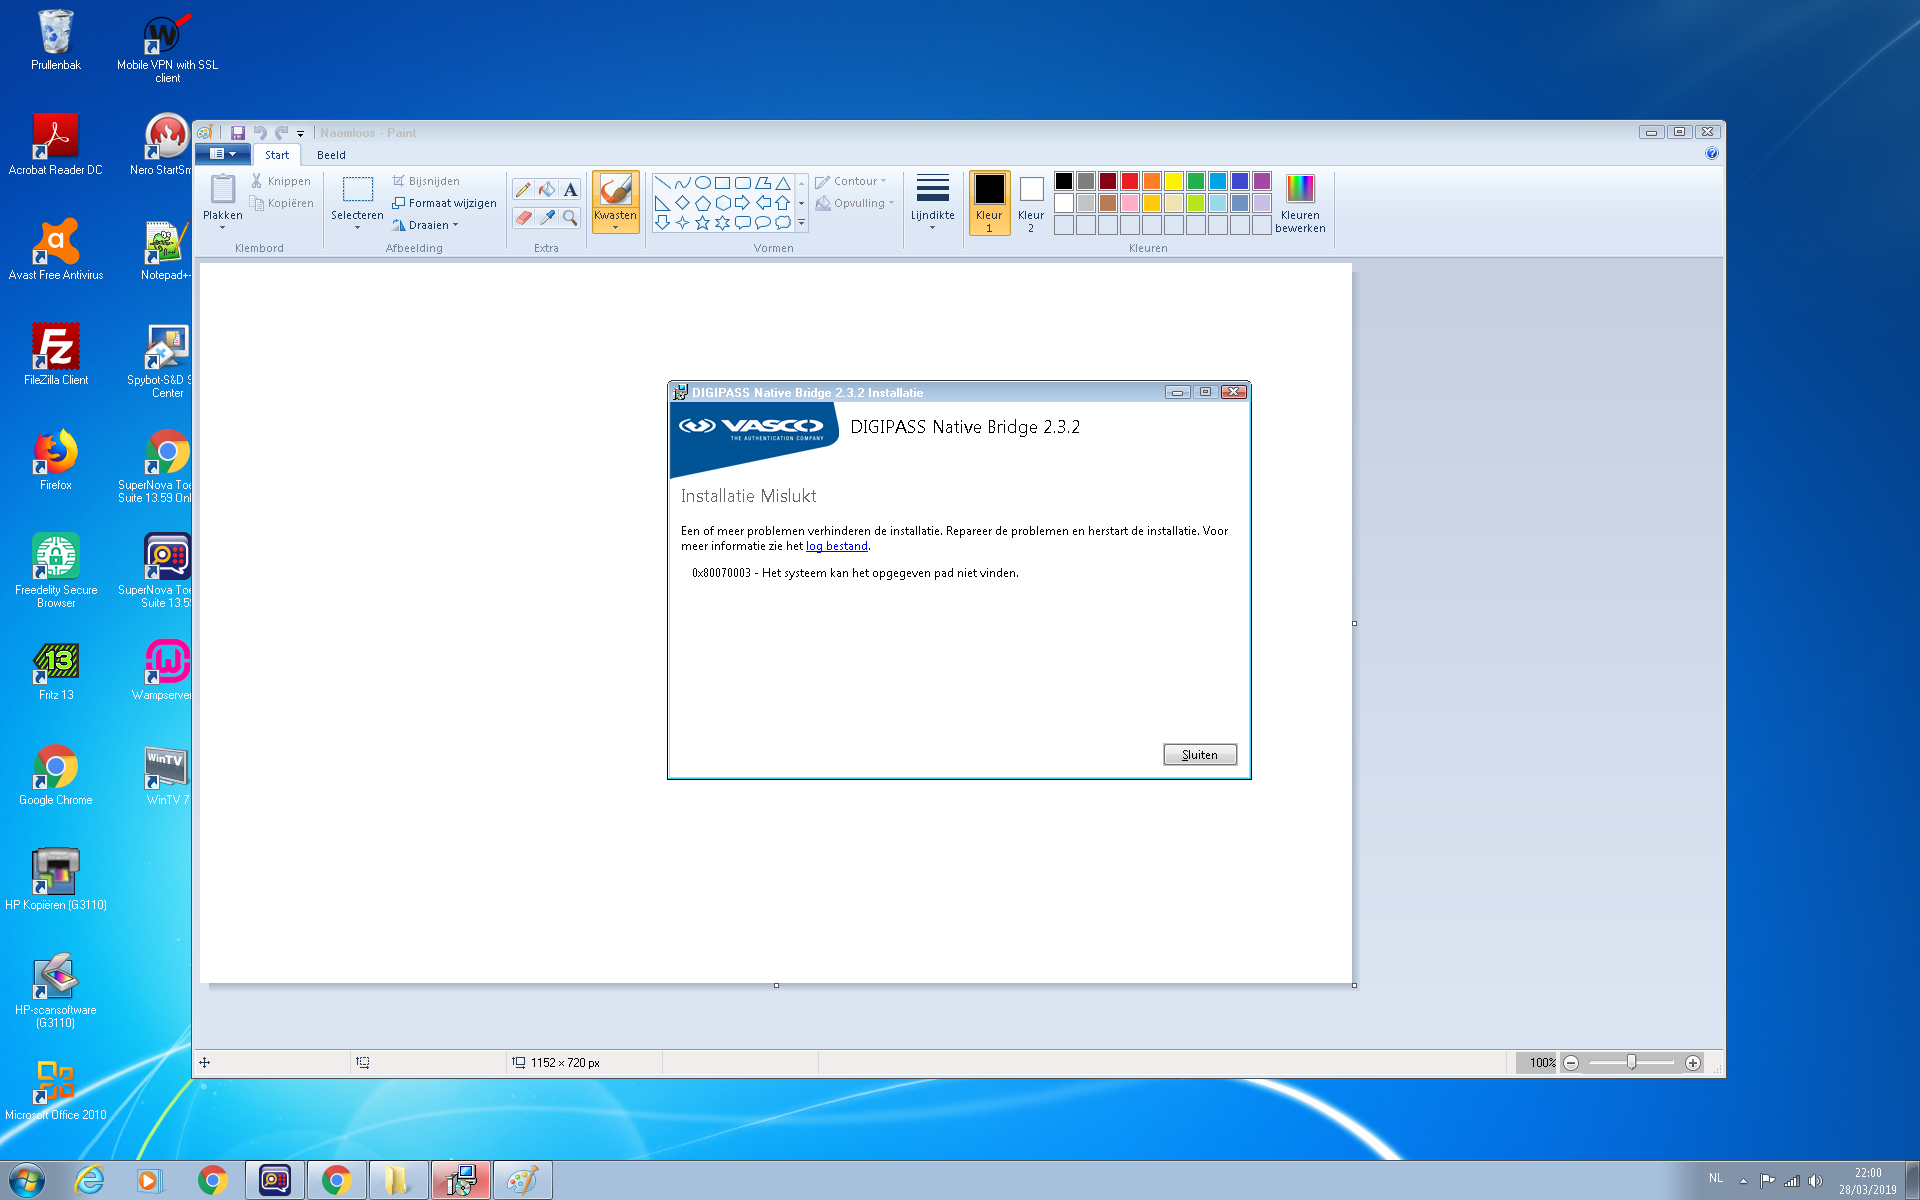The height and width of the screenshot is (1200, 1920).
Task: Open the Paint file menu button
Action: click(x=223, y=154)
